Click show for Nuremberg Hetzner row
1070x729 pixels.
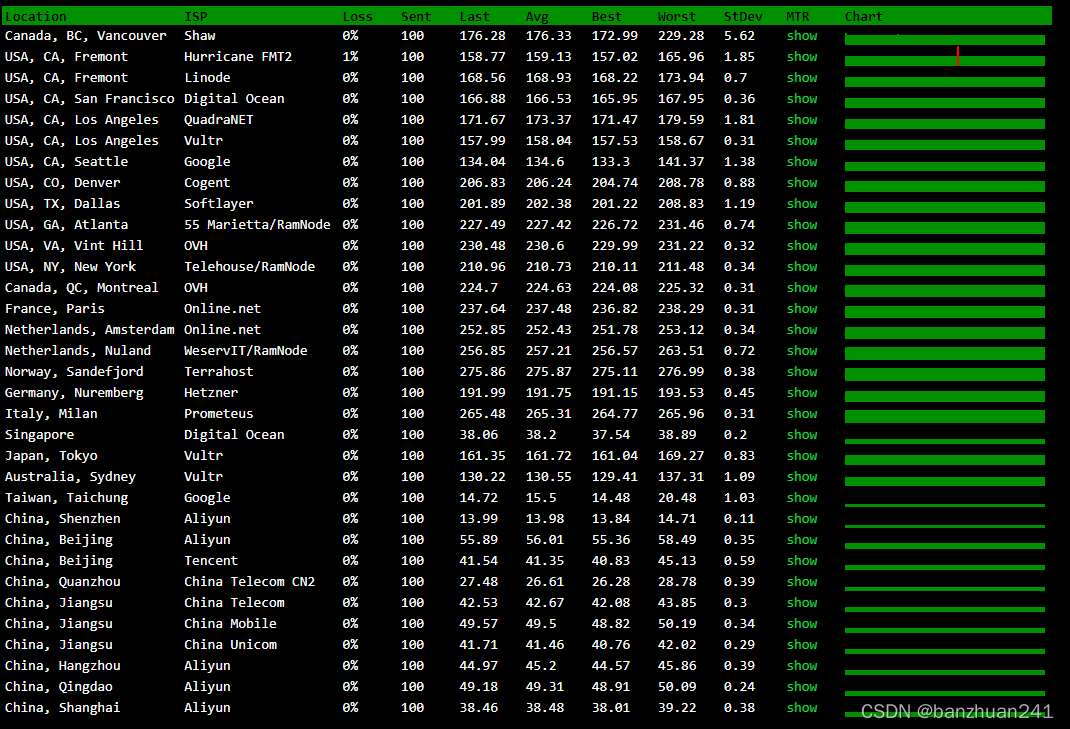[802, 392]
